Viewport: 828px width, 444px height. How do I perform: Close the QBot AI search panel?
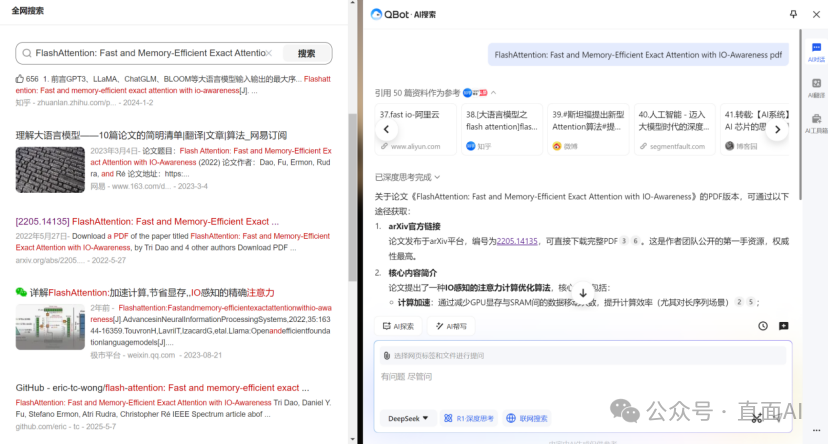(x=816, y=14)
